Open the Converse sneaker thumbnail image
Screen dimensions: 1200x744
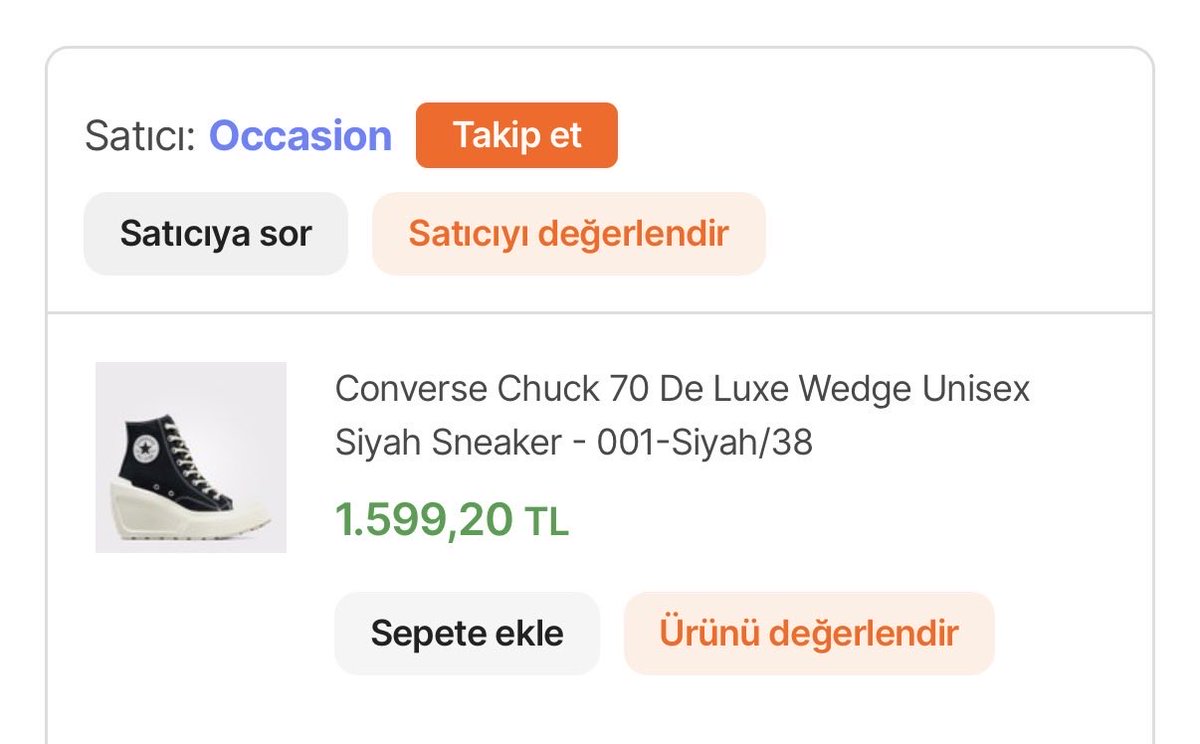pos(191,457)
